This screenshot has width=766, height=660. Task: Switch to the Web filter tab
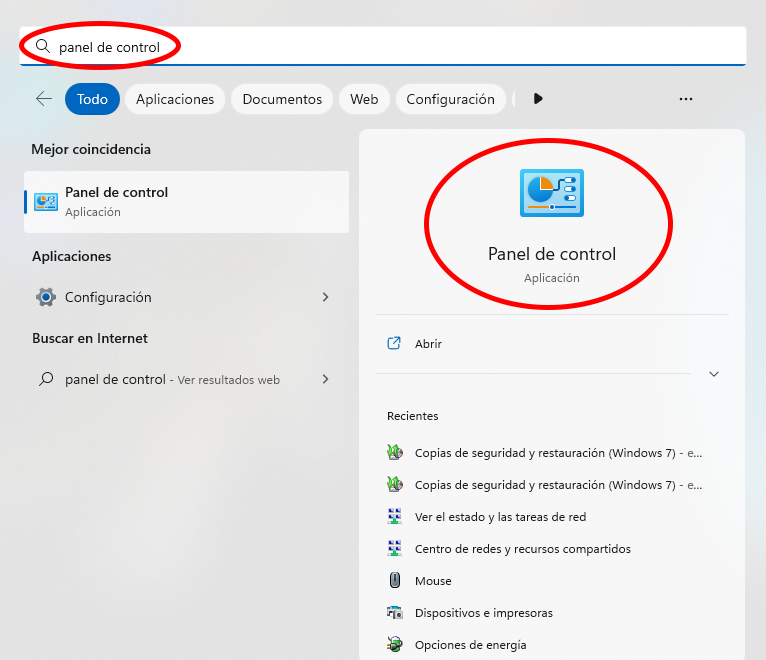(x=364, y=99)
